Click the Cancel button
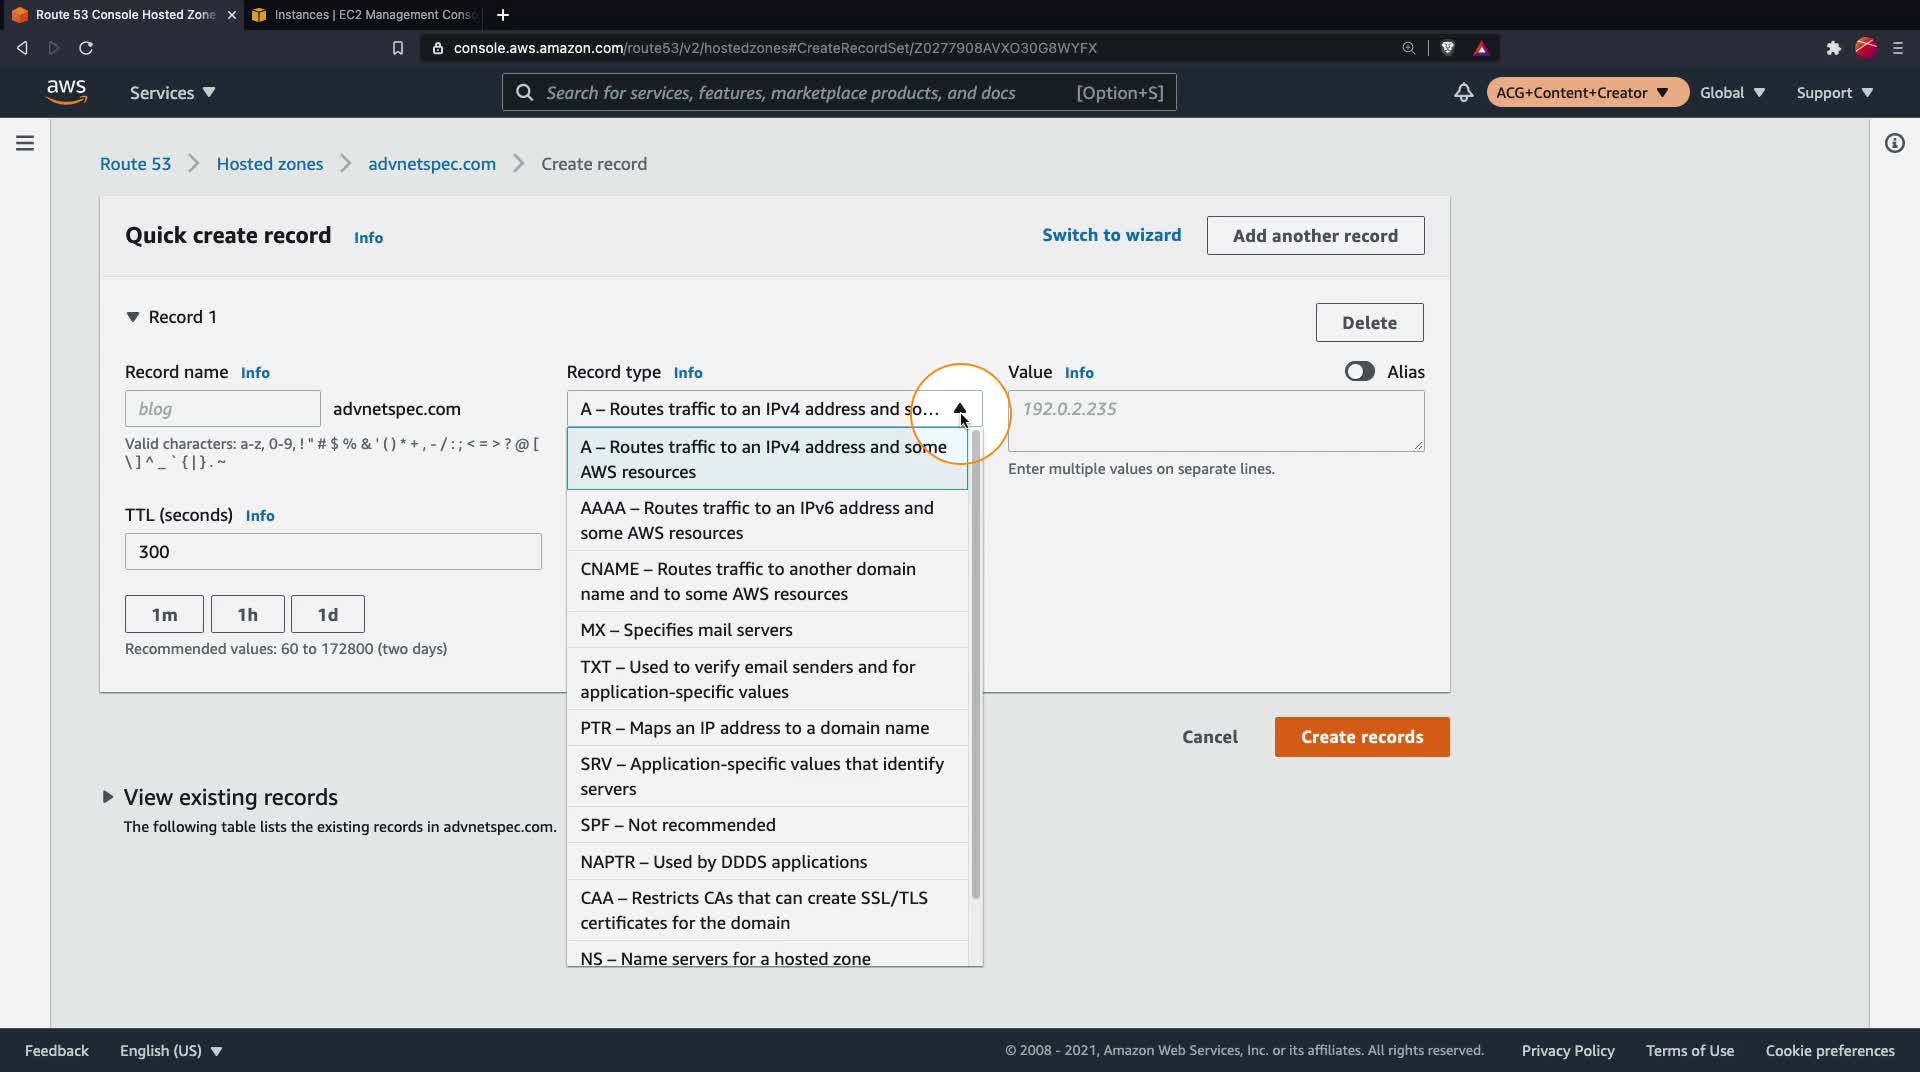This screenshot has height=1072, width=1920. 1210,737
